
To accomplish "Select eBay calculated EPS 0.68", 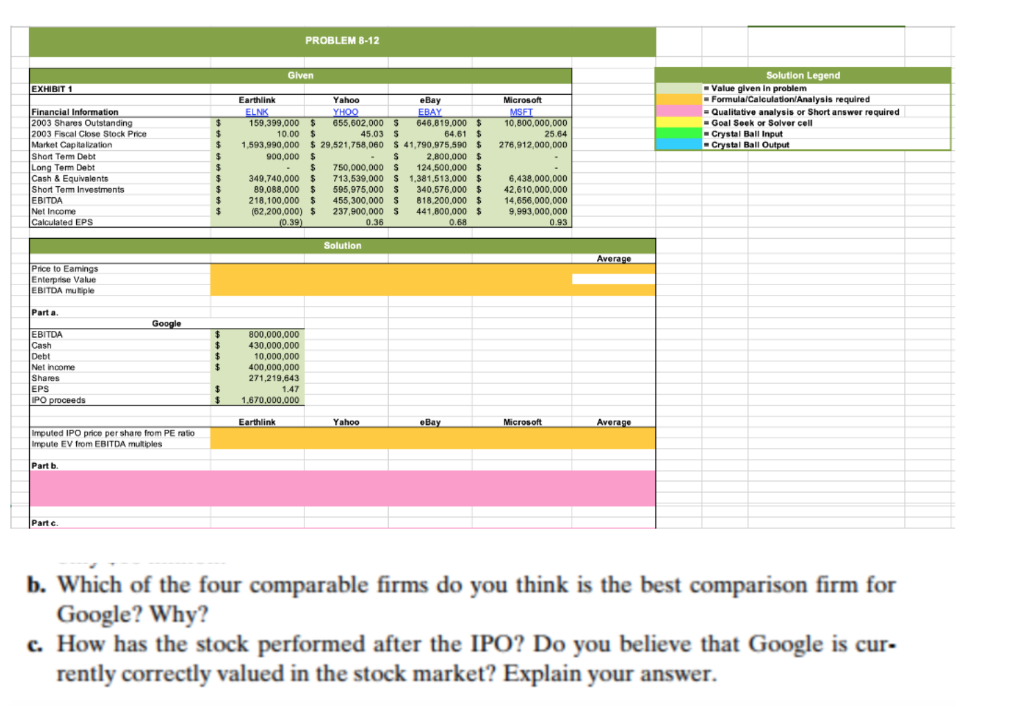I will tap(458, 223).
